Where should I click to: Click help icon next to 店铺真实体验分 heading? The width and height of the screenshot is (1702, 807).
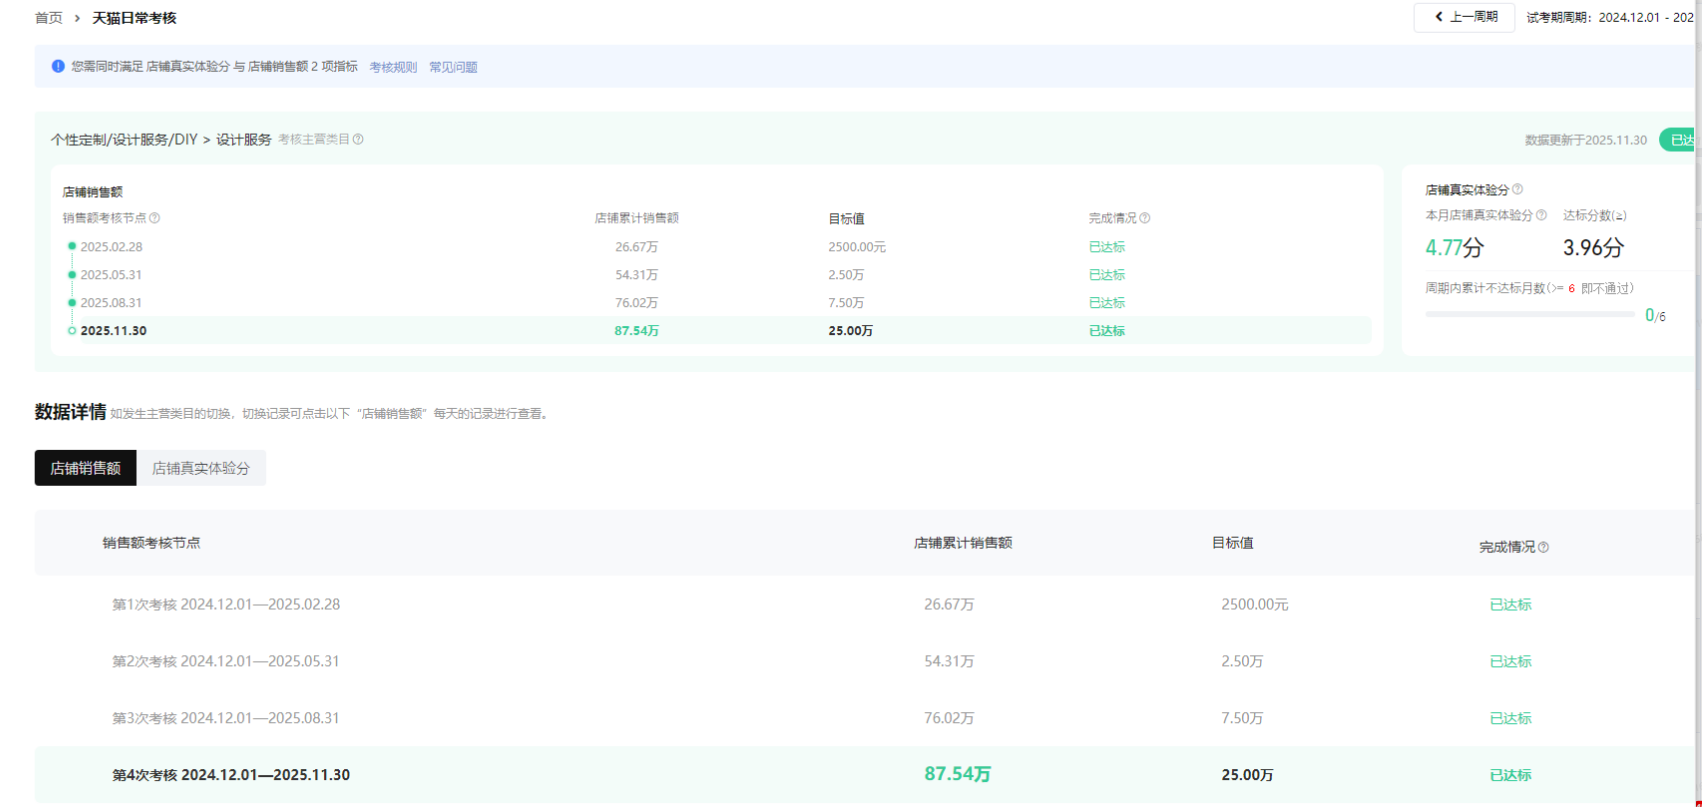pos(1518,189)
